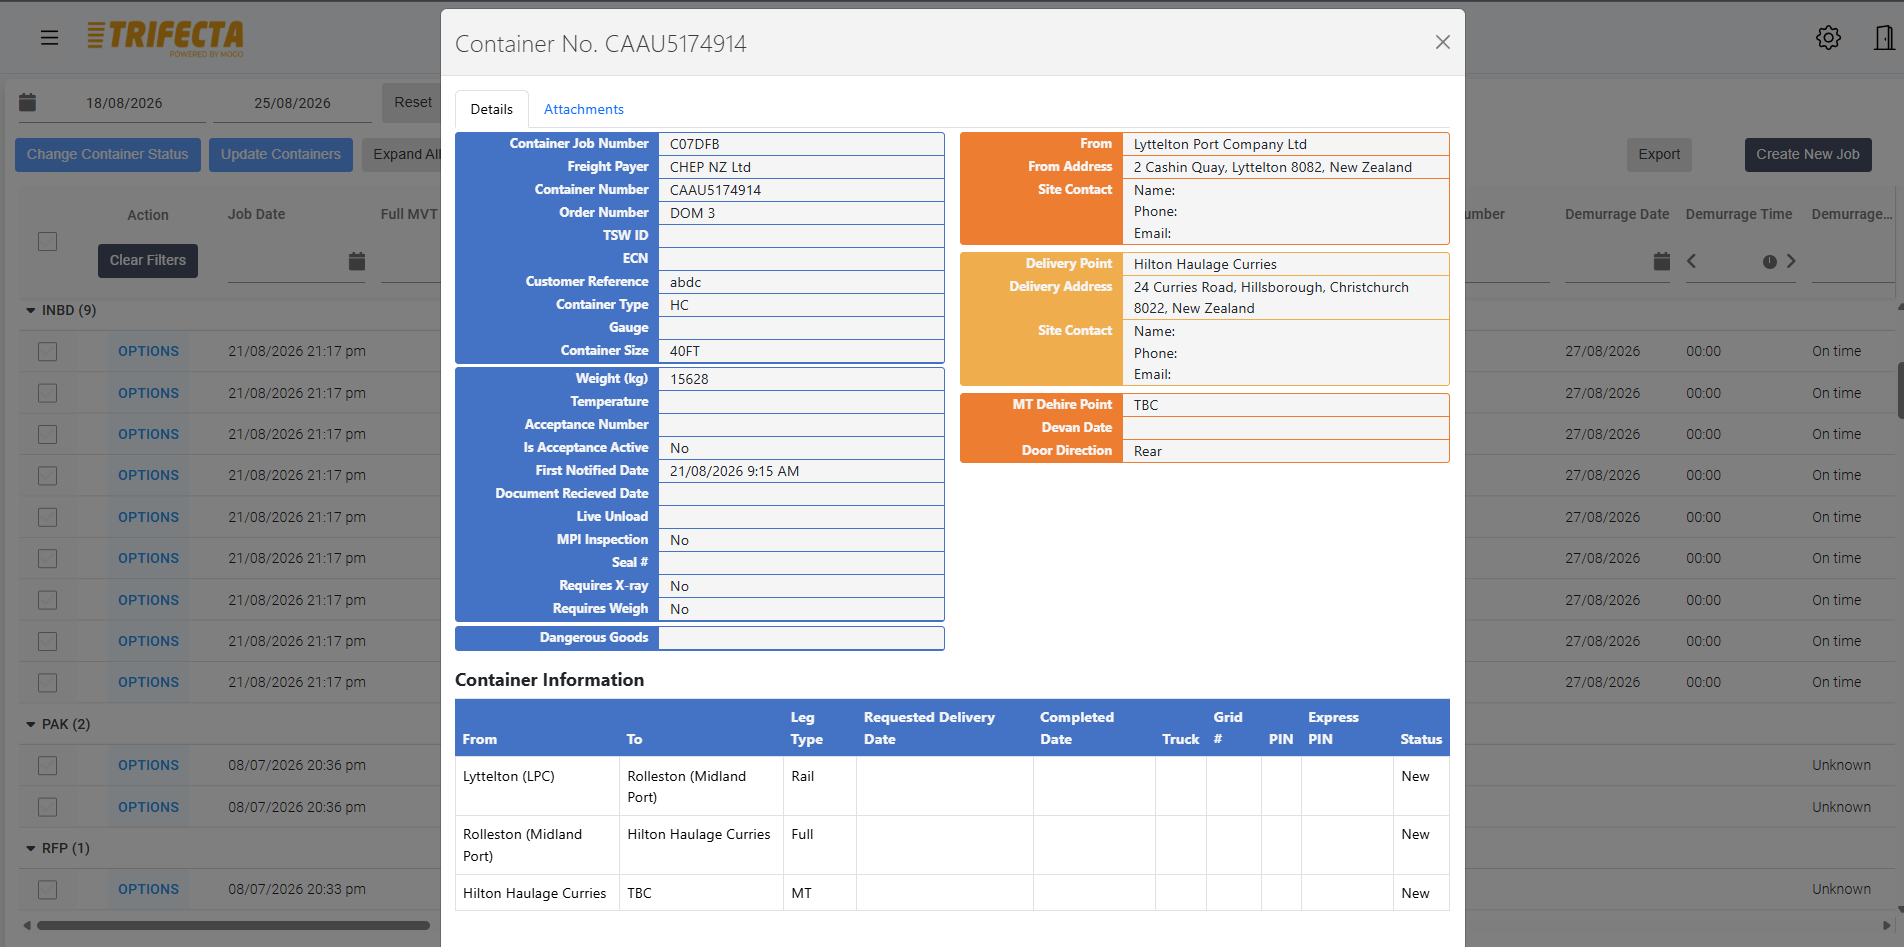The height and width of the screenshot is (947, 1904).
Task: Click Delivery Point value Hilton Haulage Curries
Action: (1205, 264)
